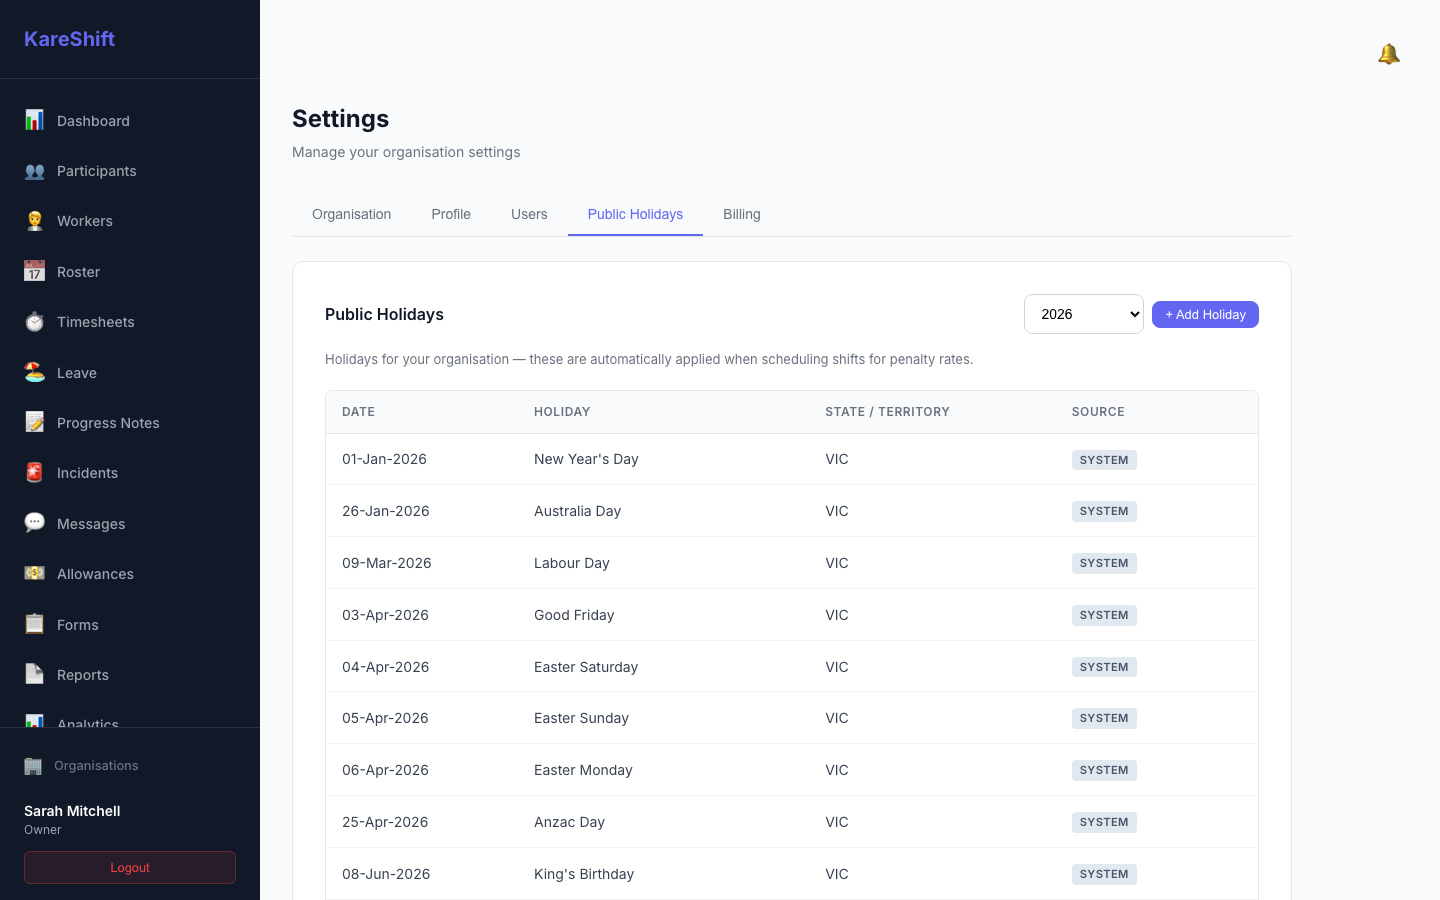The width and height of the screenshot is (1440, 900).
Task: Click the Sarah Mitchell user name
Action: tap(72, 811)
